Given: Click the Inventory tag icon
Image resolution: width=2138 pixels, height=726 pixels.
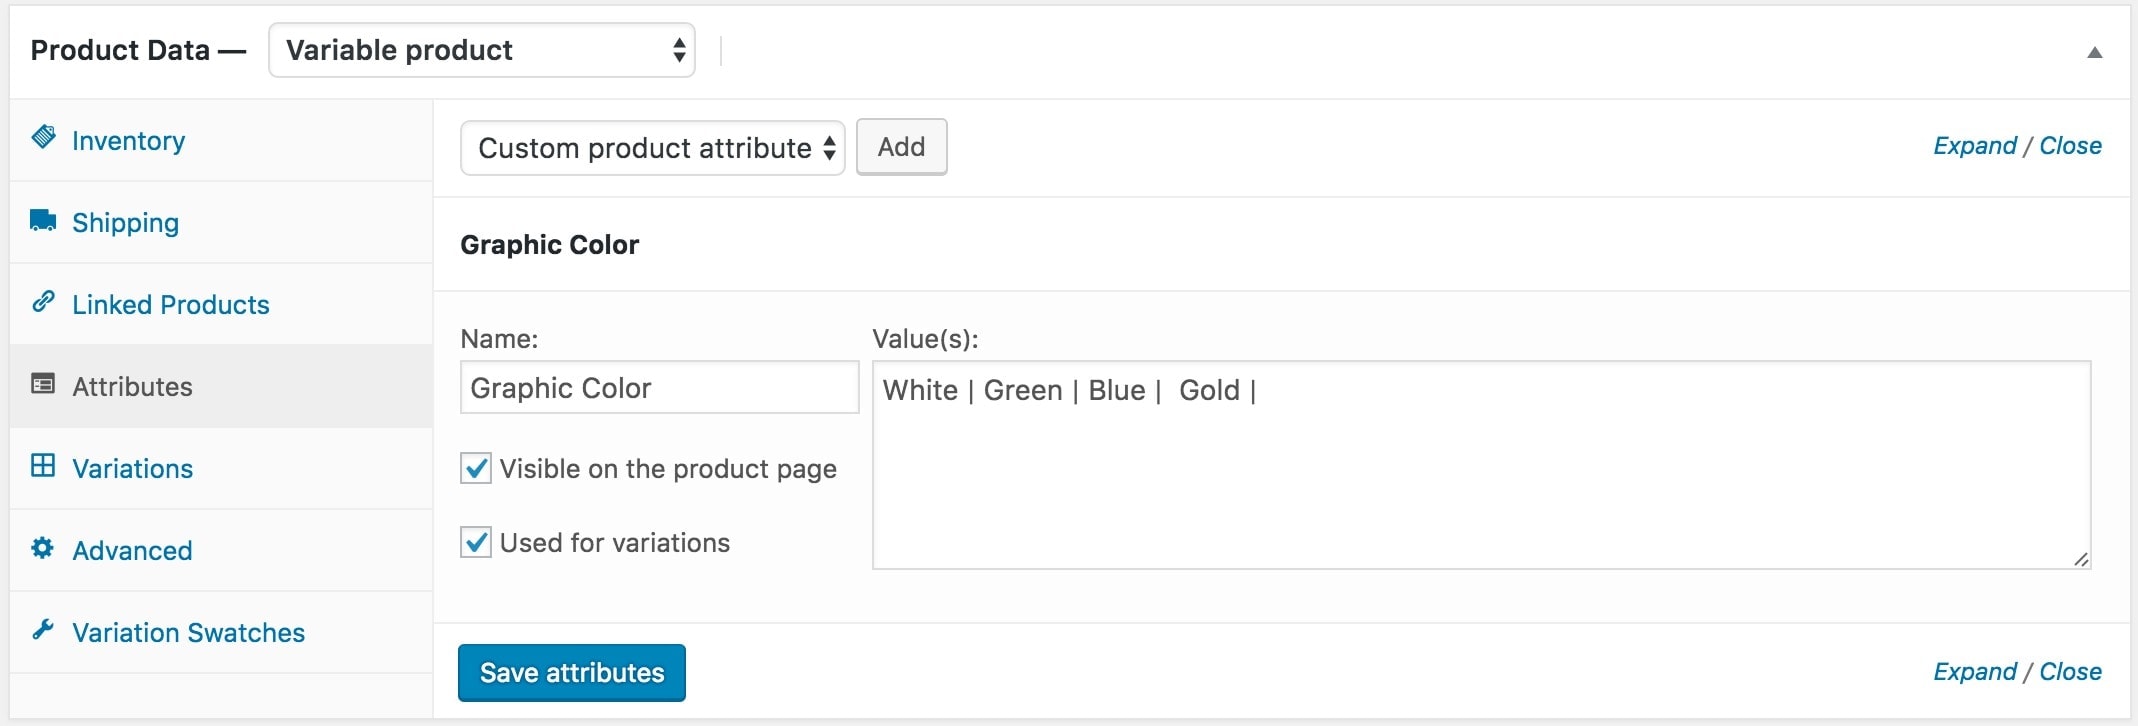Looking at the screenshot, I should tap(43, 137).
